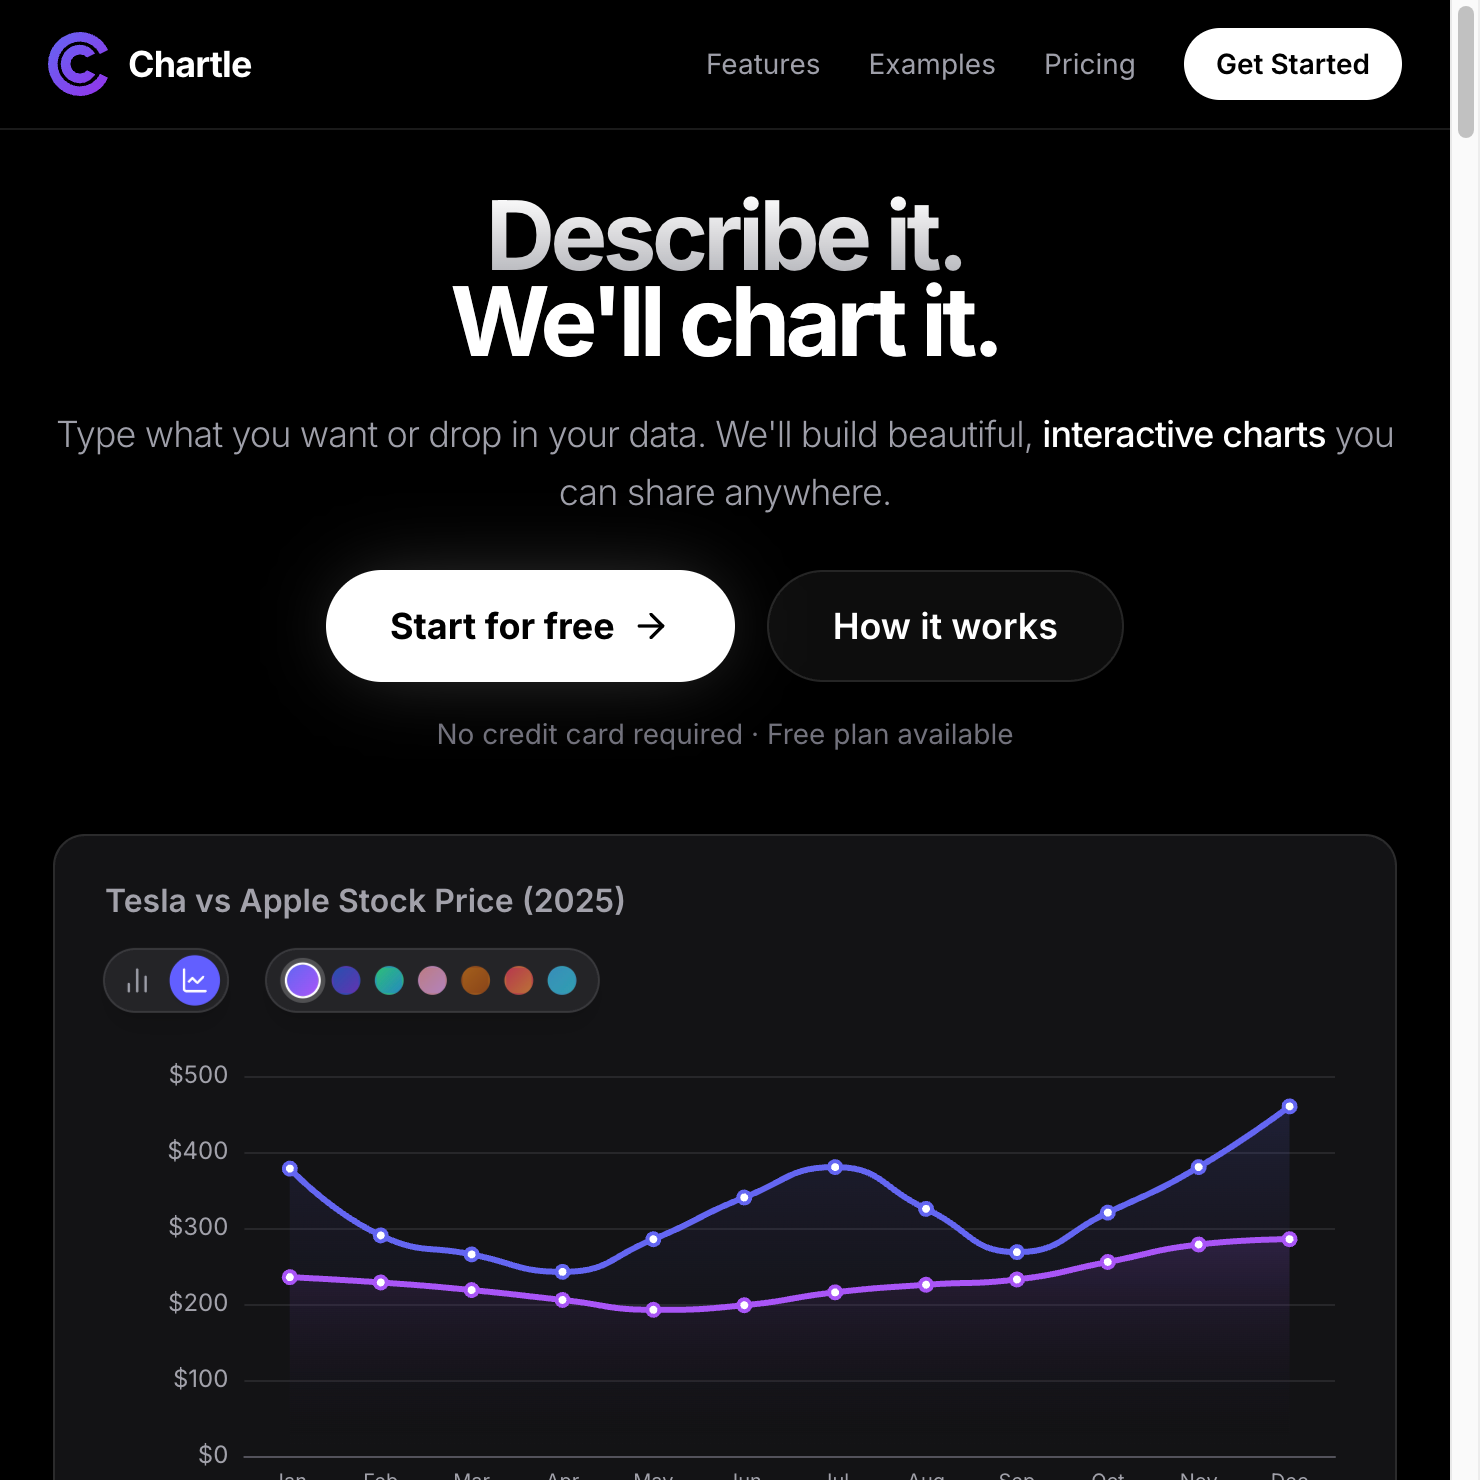Select the cyan color swatch

tap(562, 980)
